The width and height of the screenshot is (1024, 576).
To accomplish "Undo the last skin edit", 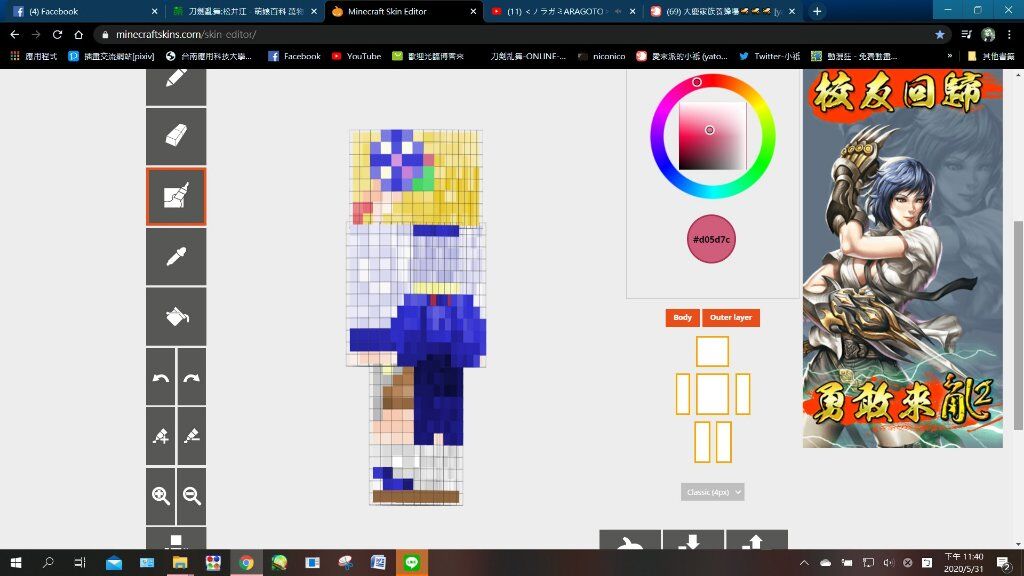I will click(161, 377).
